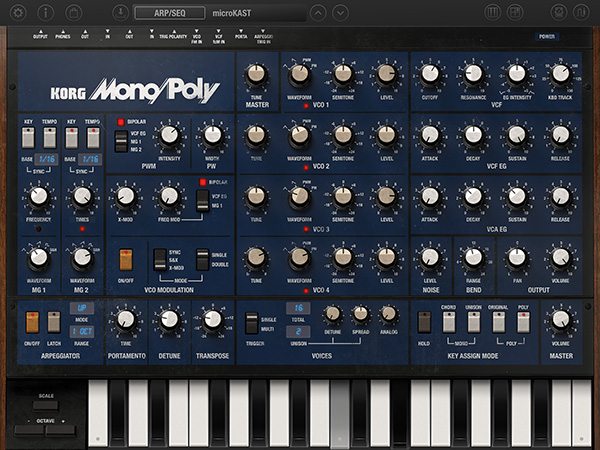Open the info icon in the top bar
Viewport: 600px width, 450px height.
tap(46, 13)
